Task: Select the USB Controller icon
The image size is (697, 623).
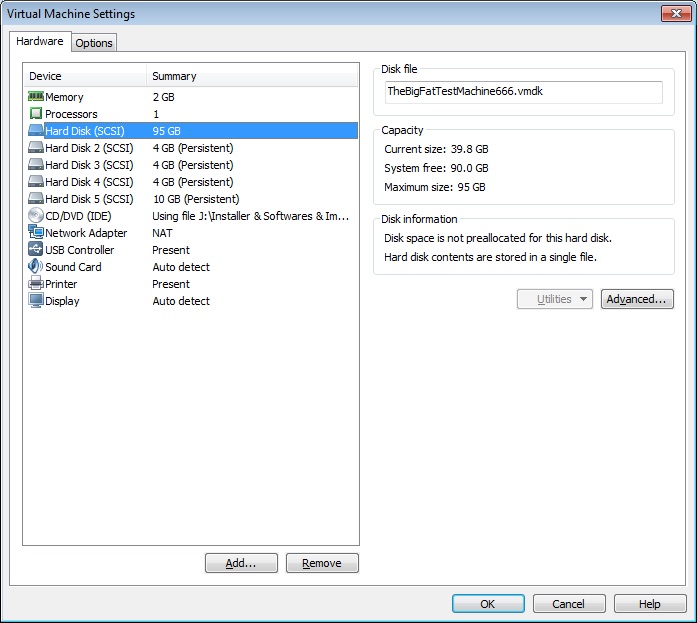Action: [x=36, y=250]
